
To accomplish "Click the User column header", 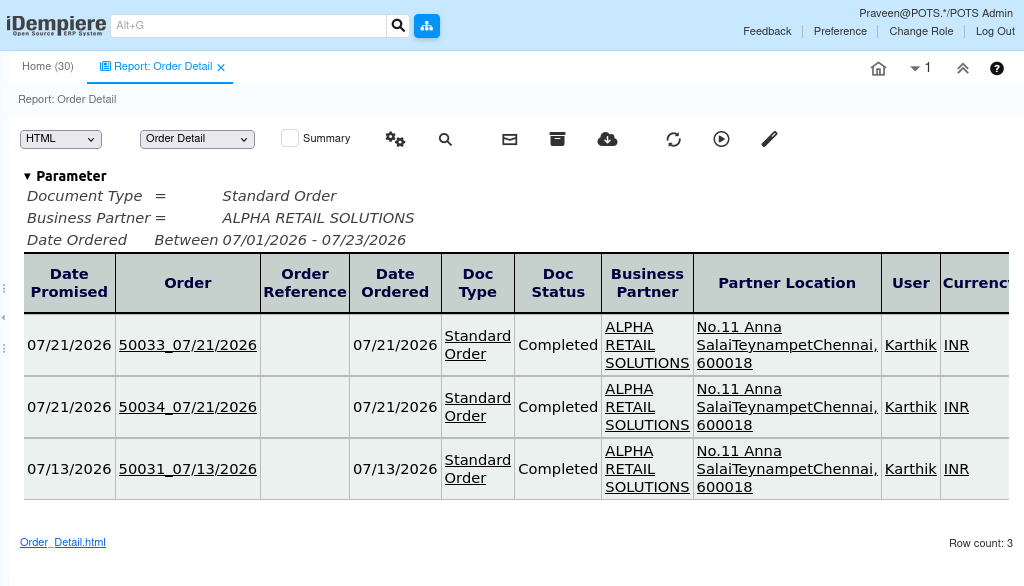I will click(x=911, y=283).
